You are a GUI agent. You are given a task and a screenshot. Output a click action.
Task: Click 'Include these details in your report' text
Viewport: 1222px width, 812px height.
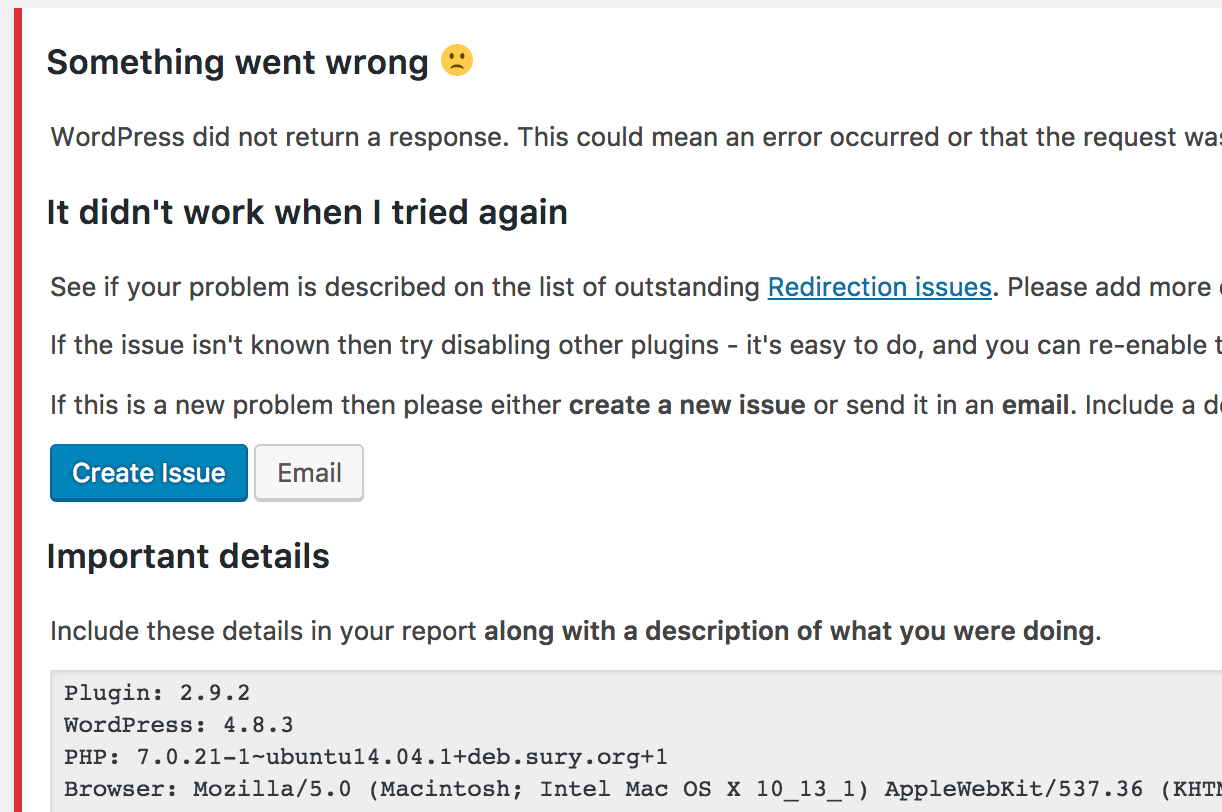[264, 631]
